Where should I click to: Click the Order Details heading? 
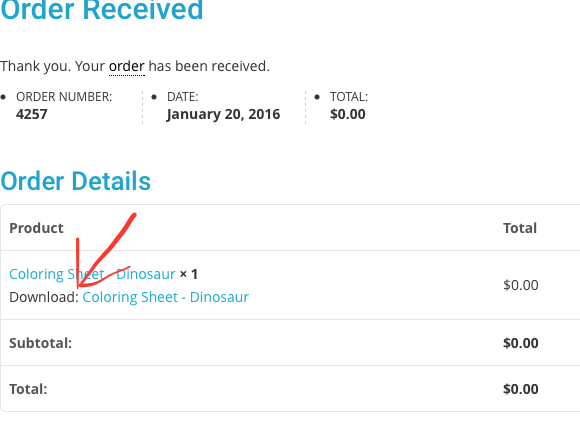(x=75, y=181)
